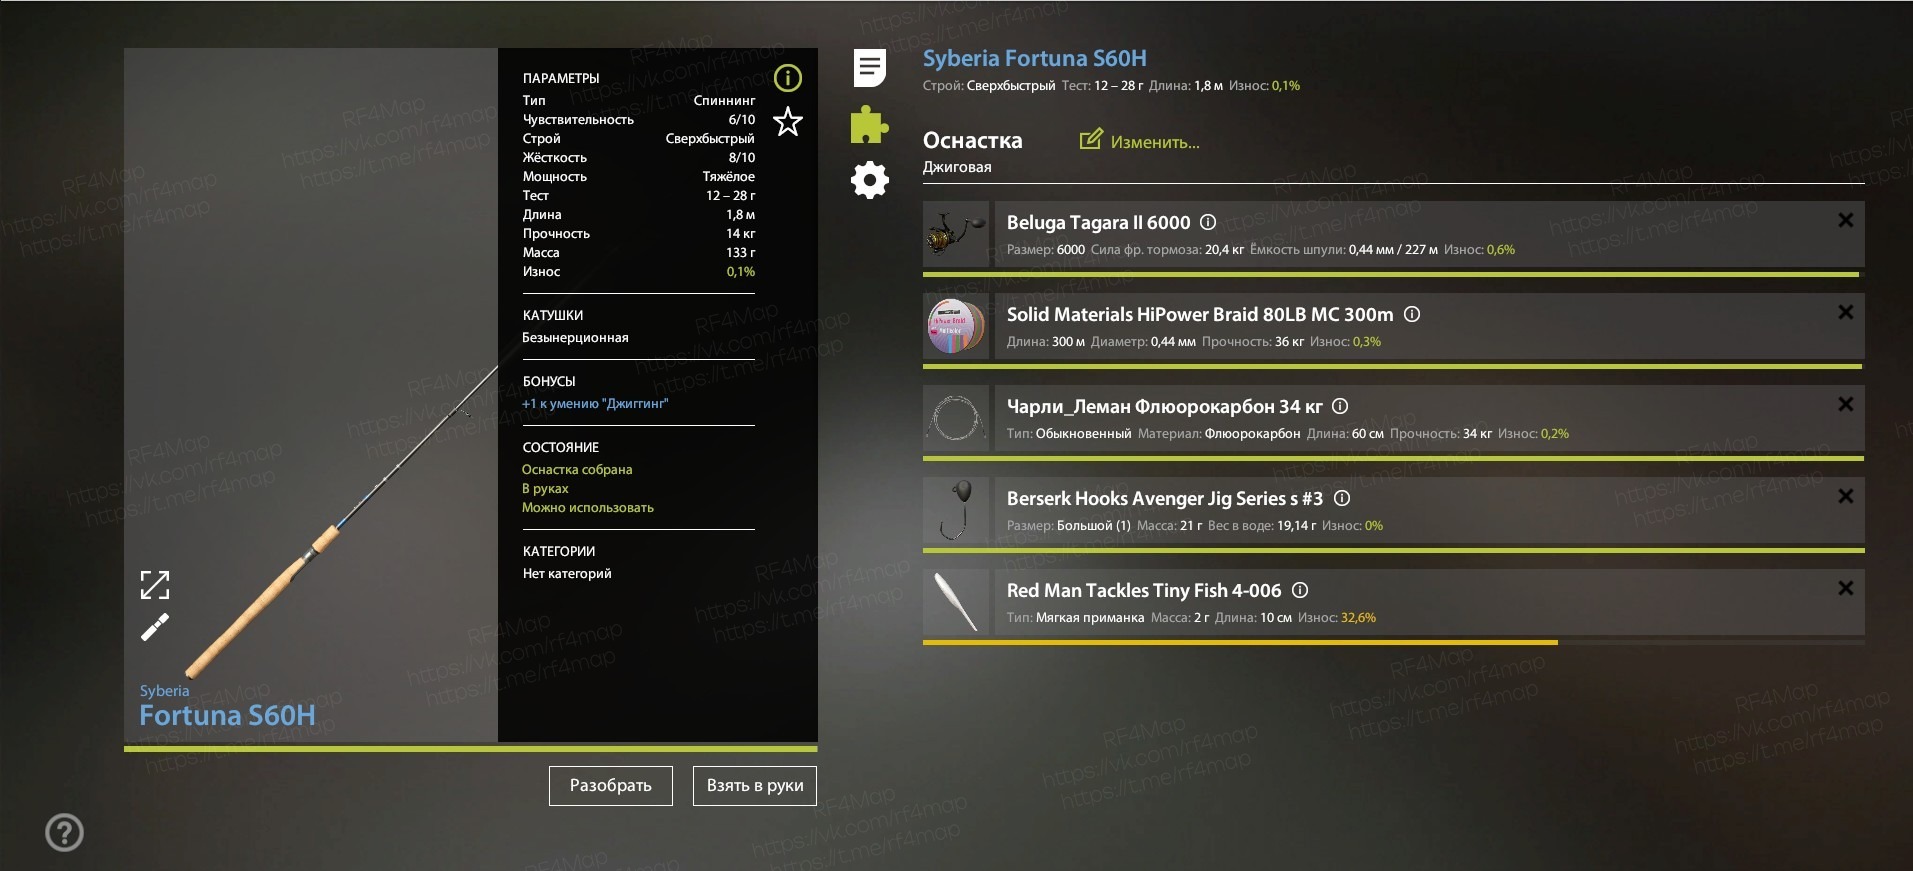
Task: Click the Beluga Tagara II 6000 name
Action: pos(1098,222)
